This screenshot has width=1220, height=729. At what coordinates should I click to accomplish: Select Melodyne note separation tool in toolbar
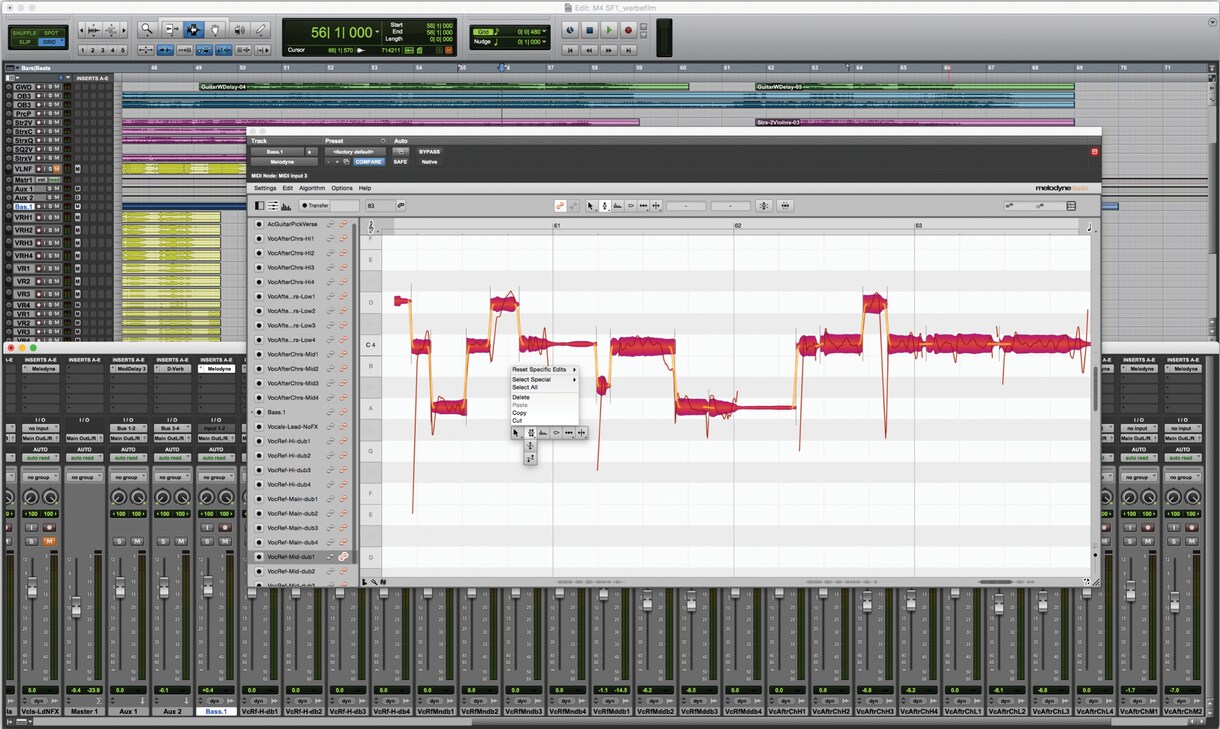coord(656,206)
